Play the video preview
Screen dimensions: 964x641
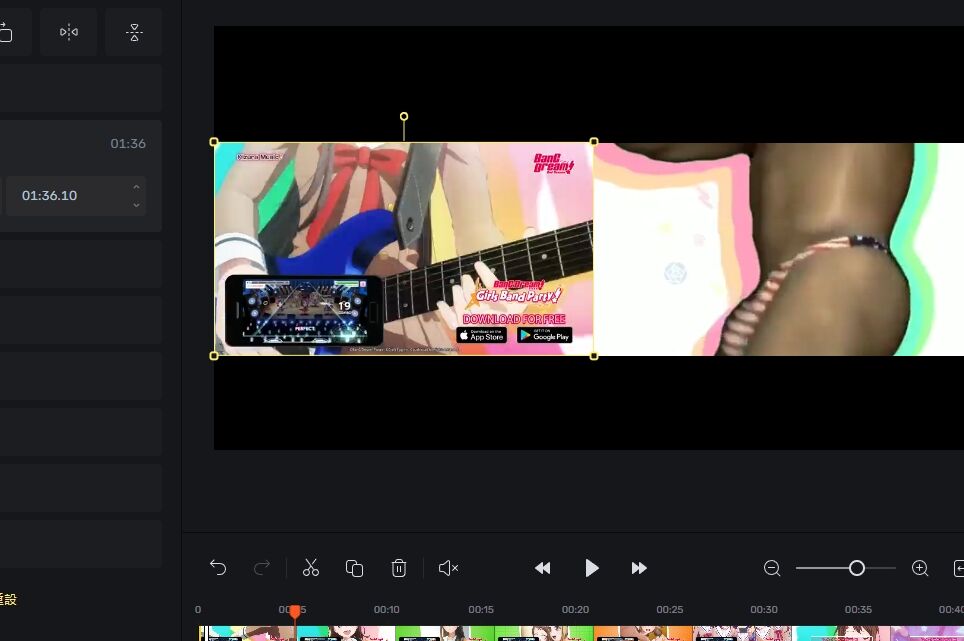coord(591,568)
